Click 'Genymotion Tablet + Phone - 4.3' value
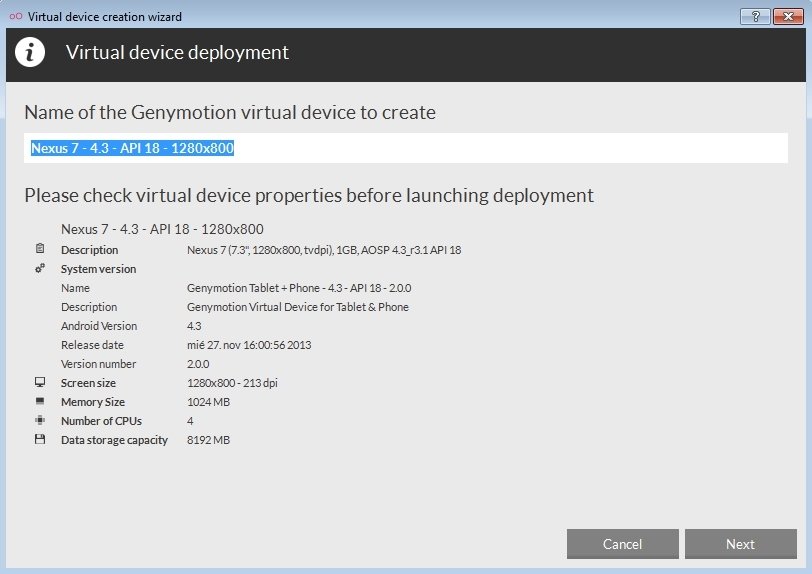 pyautogui.click(x=299, y=288)
